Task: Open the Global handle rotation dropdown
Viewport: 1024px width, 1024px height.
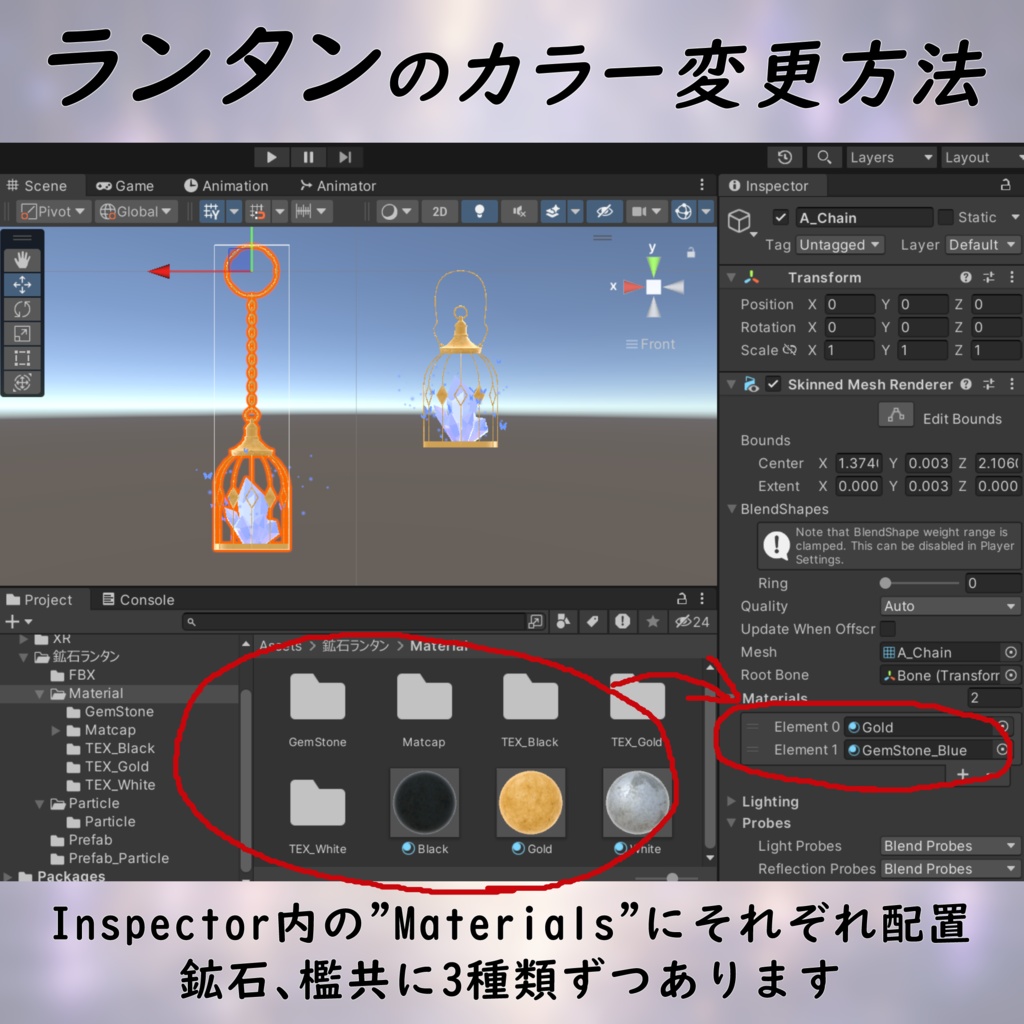Action: (x=136, y=212)
